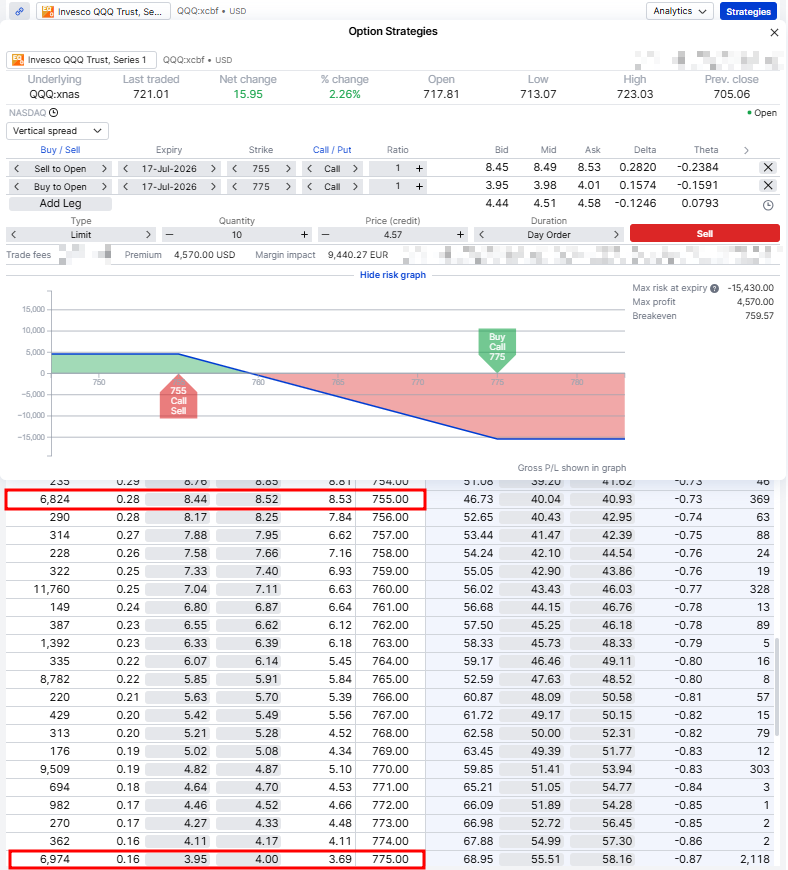
Task: Click bid 8.44 in the 755.00 chain row
Action: click(x=179, y=499)
